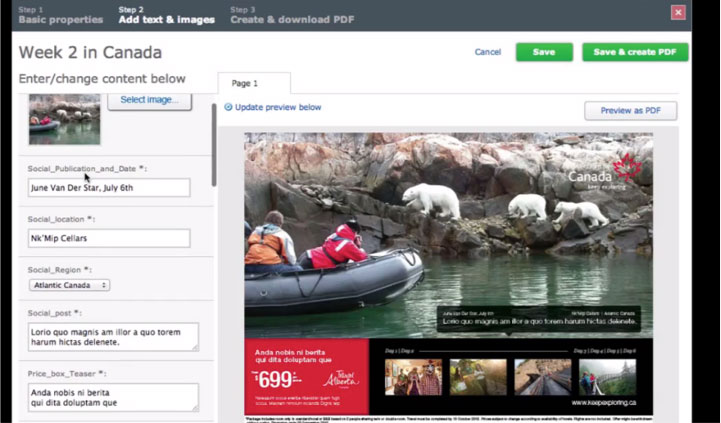Click the refresh icon beside Update preview below
The image size is (721, 423).
coord(228,107)
